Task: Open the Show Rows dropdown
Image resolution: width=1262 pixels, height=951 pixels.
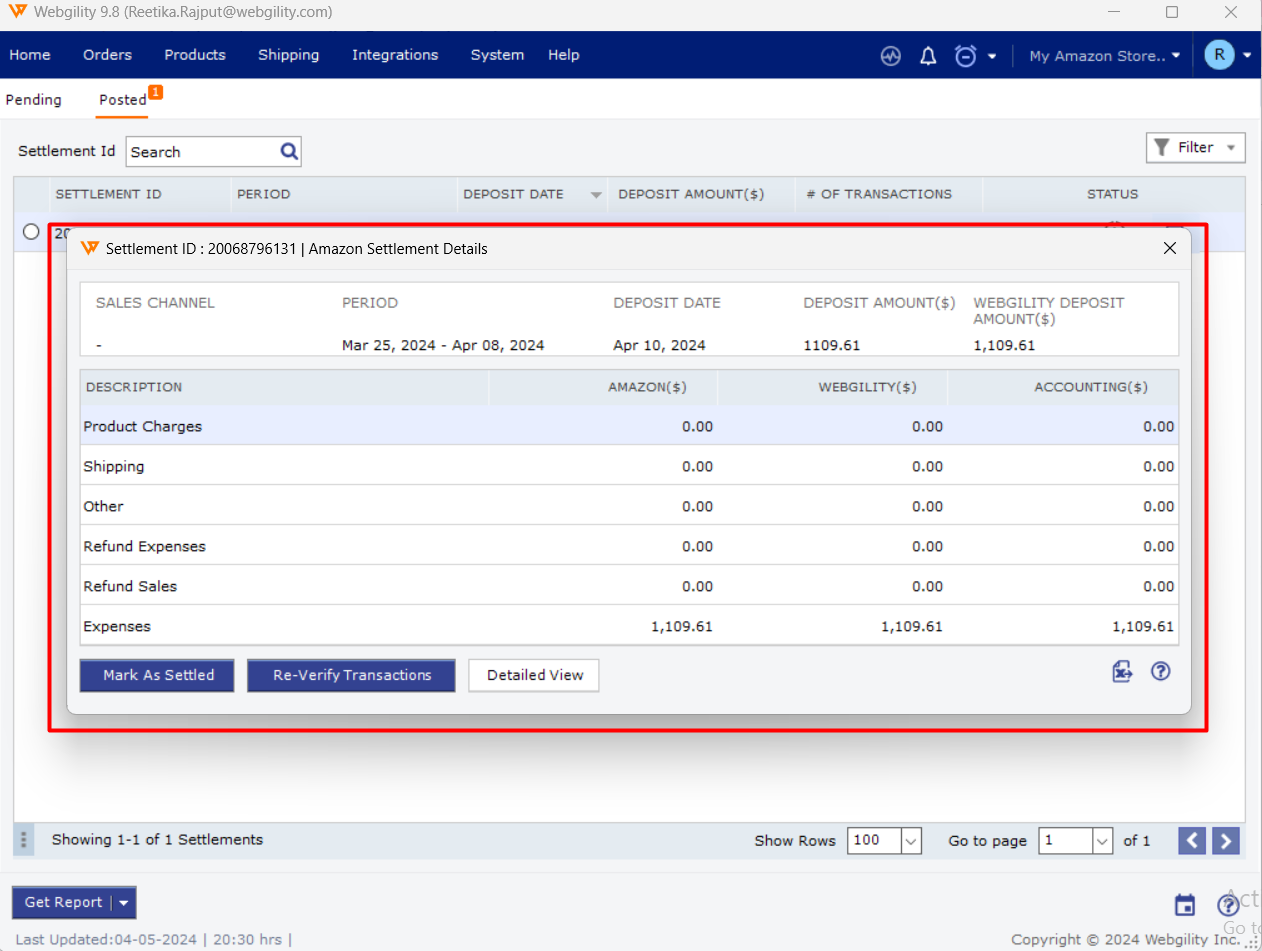Action: click(911, 841)
